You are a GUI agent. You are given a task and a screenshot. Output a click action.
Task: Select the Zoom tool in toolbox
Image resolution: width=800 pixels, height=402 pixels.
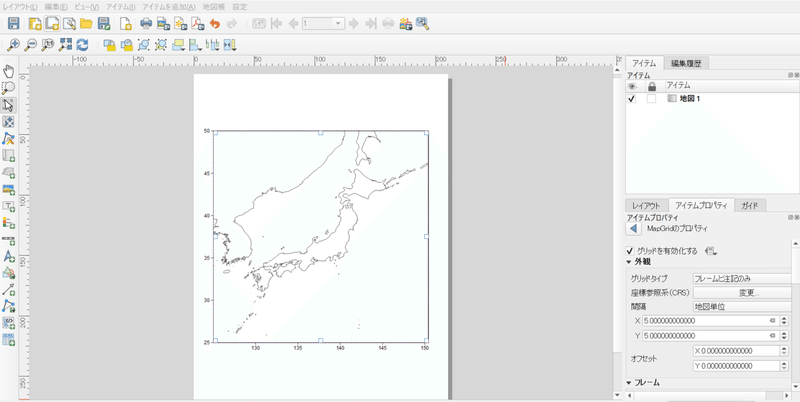pos(9,88)
